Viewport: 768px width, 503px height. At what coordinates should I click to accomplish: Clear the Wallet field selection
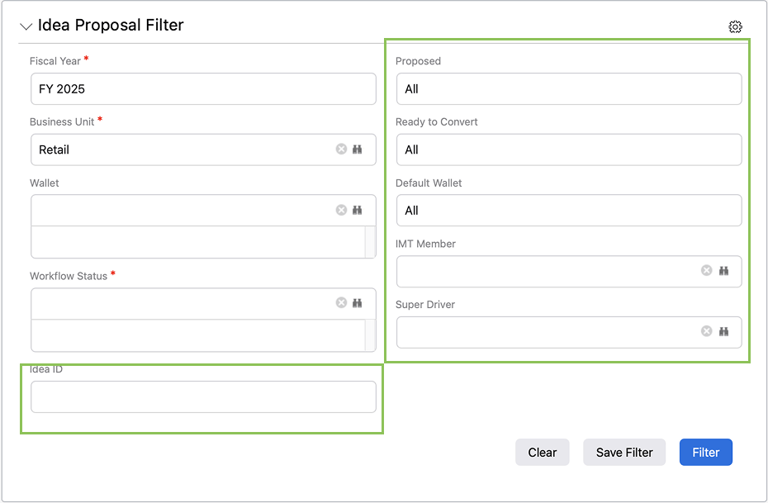click(x=341, y=210)
